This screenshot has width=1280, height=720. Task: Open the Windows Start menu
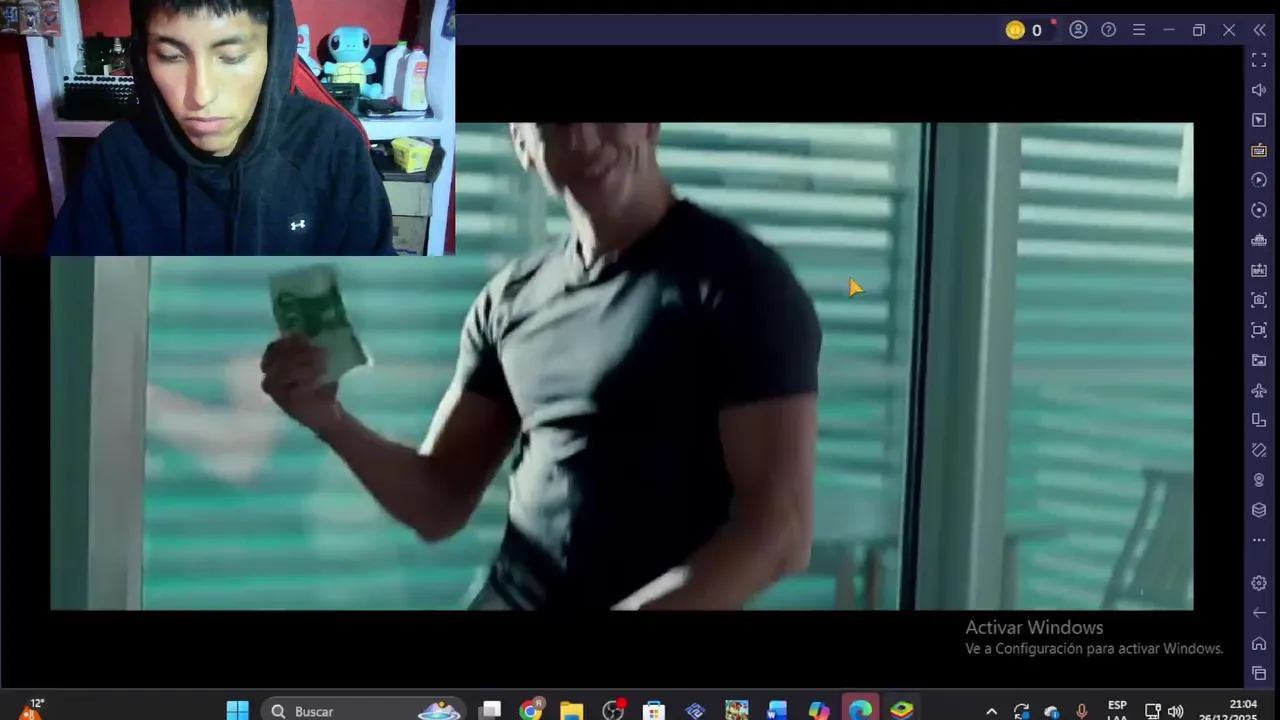[237, 711]
